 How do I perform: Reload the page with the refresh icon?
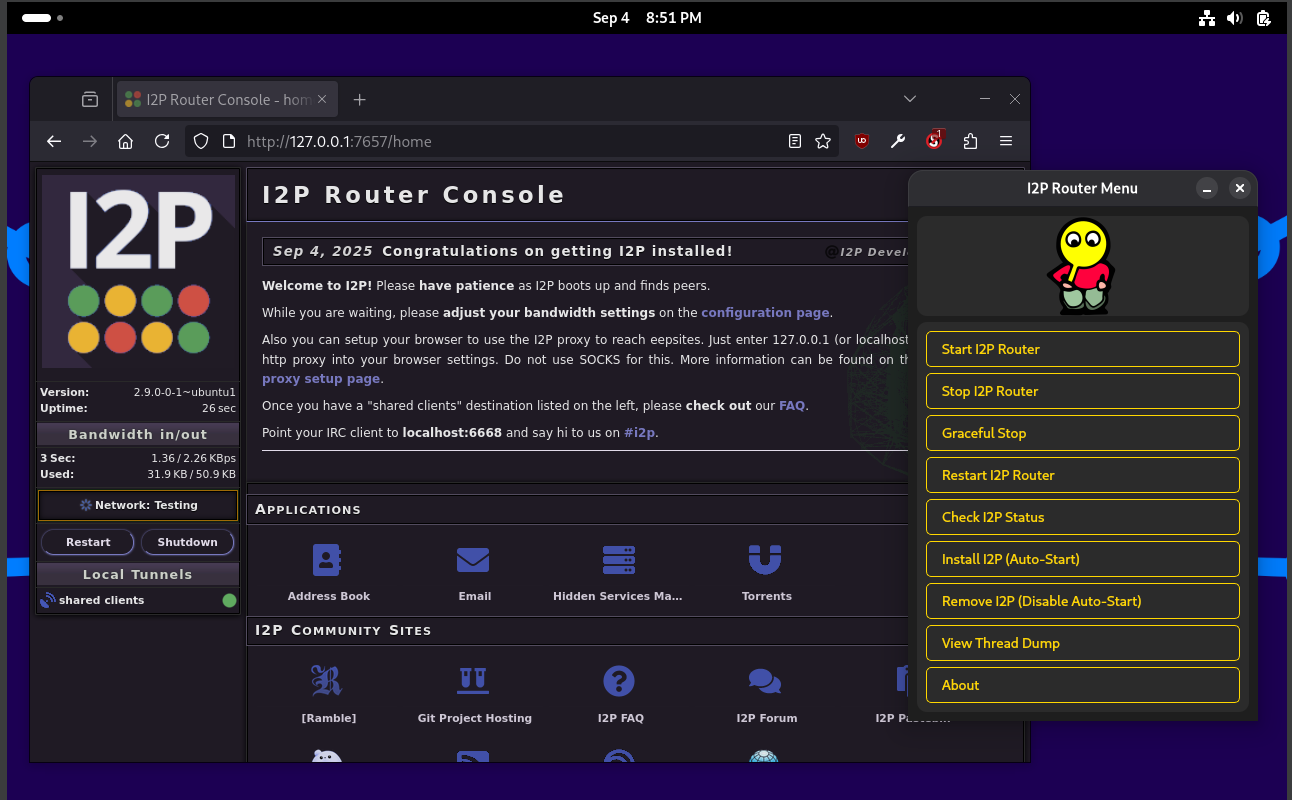click(162, 141)
